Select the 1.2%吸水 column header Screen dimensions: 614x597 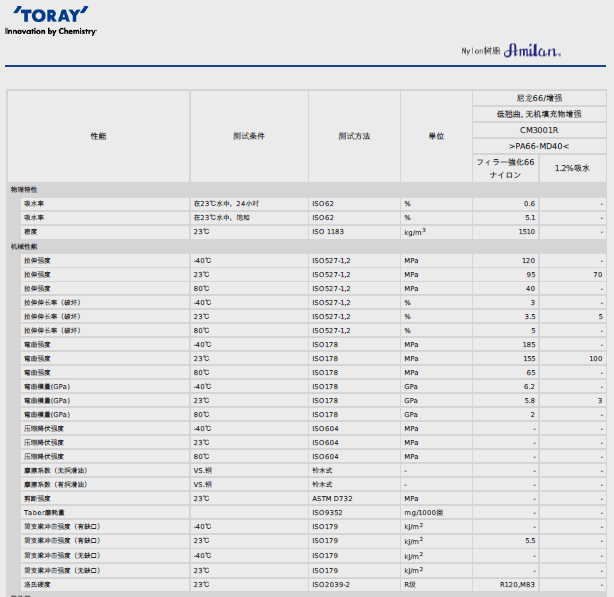pyautogui.click(x=572, y=168)
